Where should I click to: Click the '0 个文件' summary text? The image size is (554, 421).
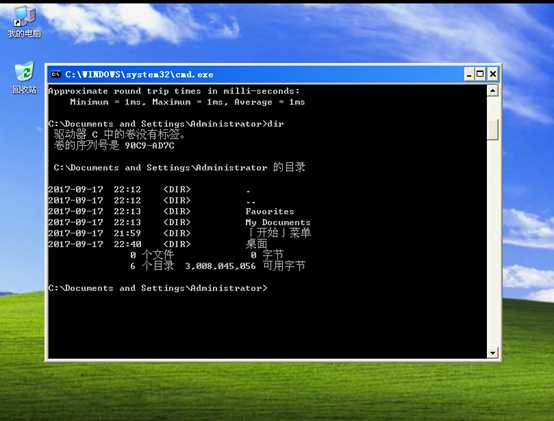[152, 255]
